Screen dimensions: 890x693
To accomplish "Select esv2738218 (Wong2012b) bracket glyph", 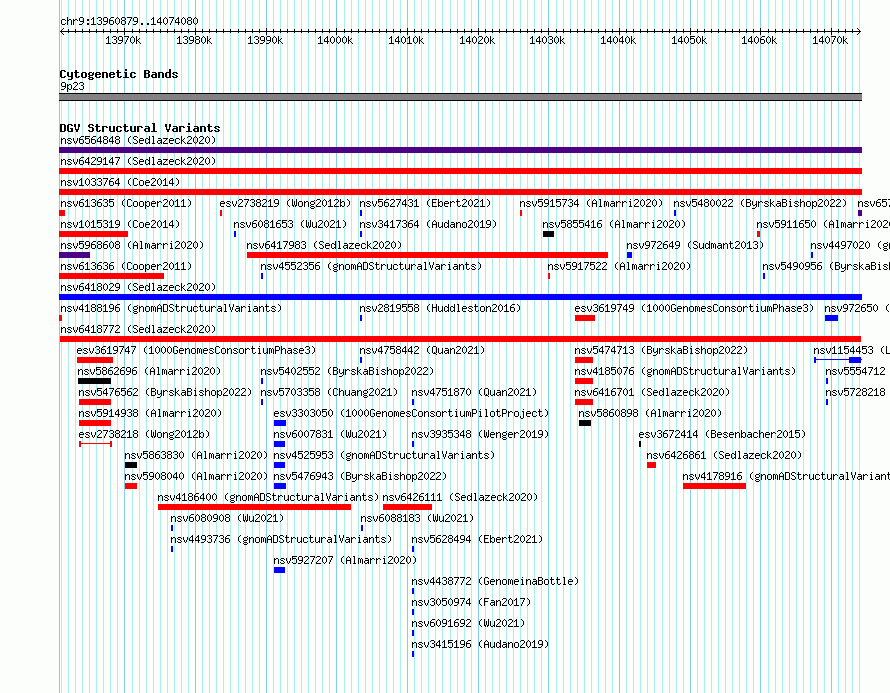I will [95, 444].
